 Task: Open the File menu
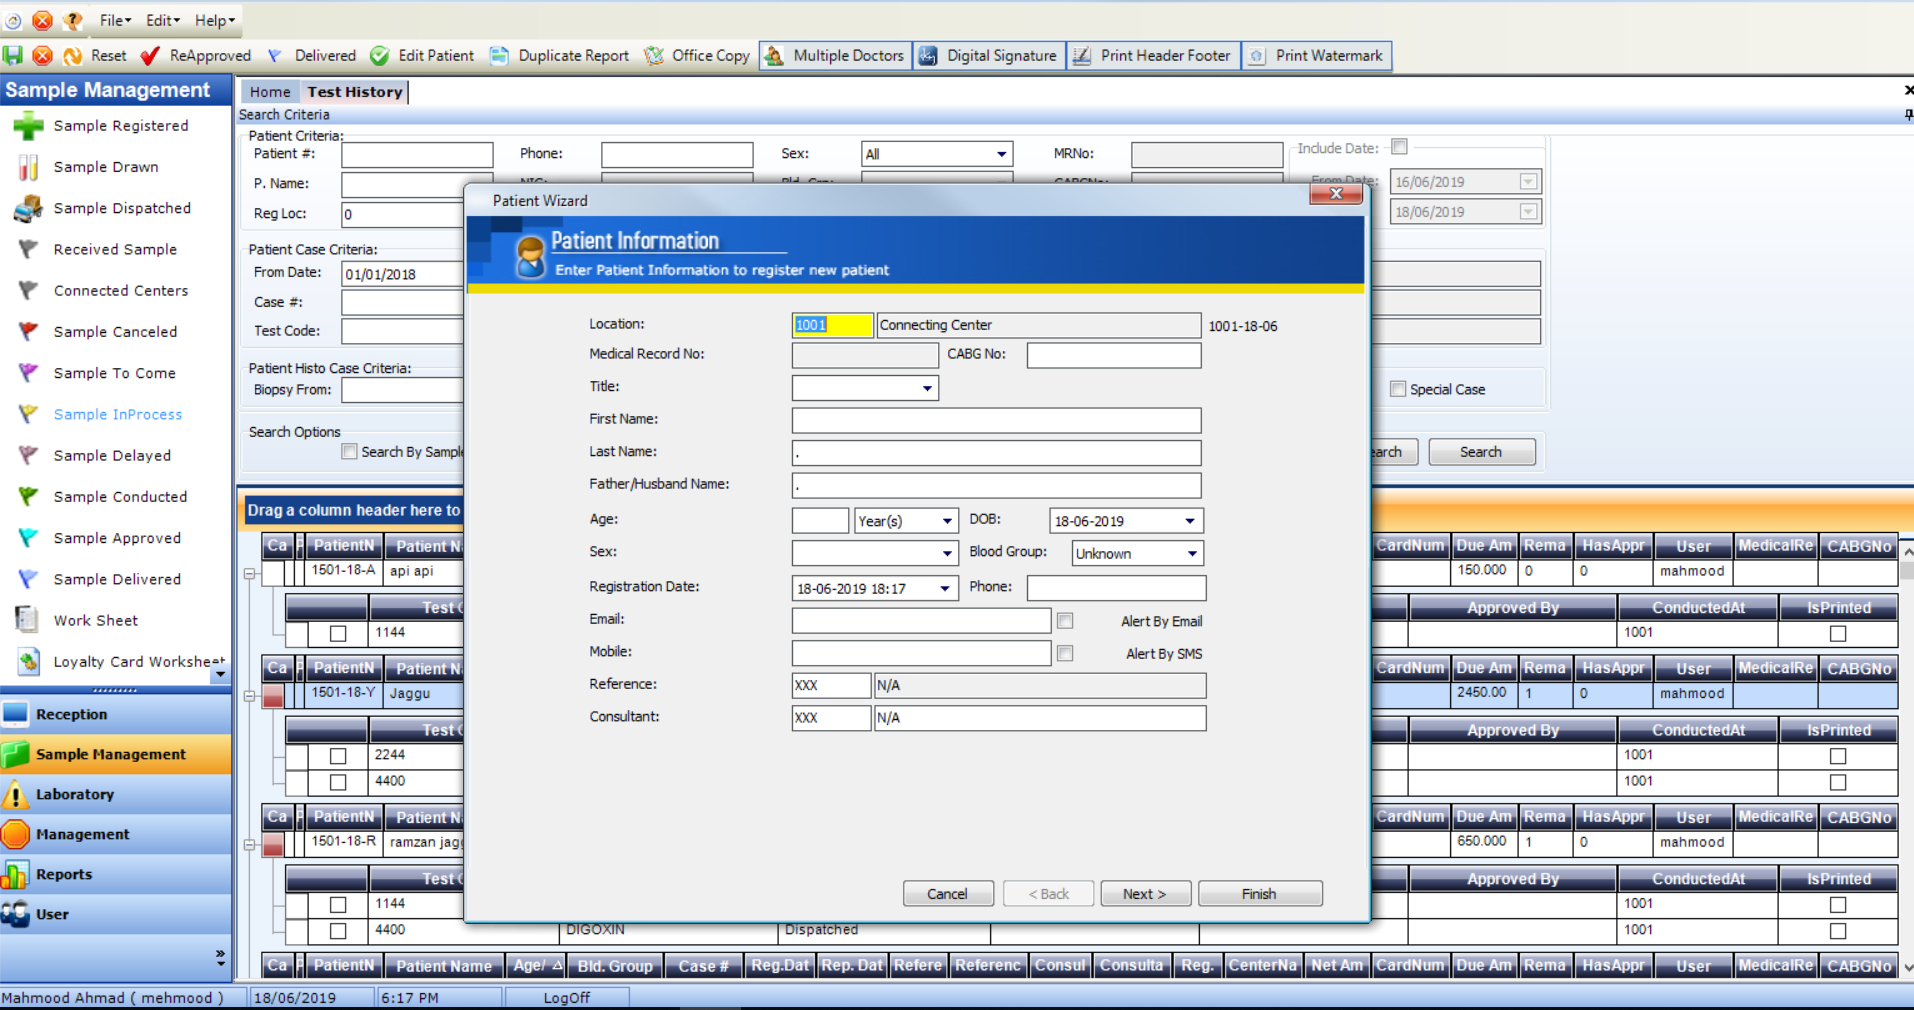point(112,19)
